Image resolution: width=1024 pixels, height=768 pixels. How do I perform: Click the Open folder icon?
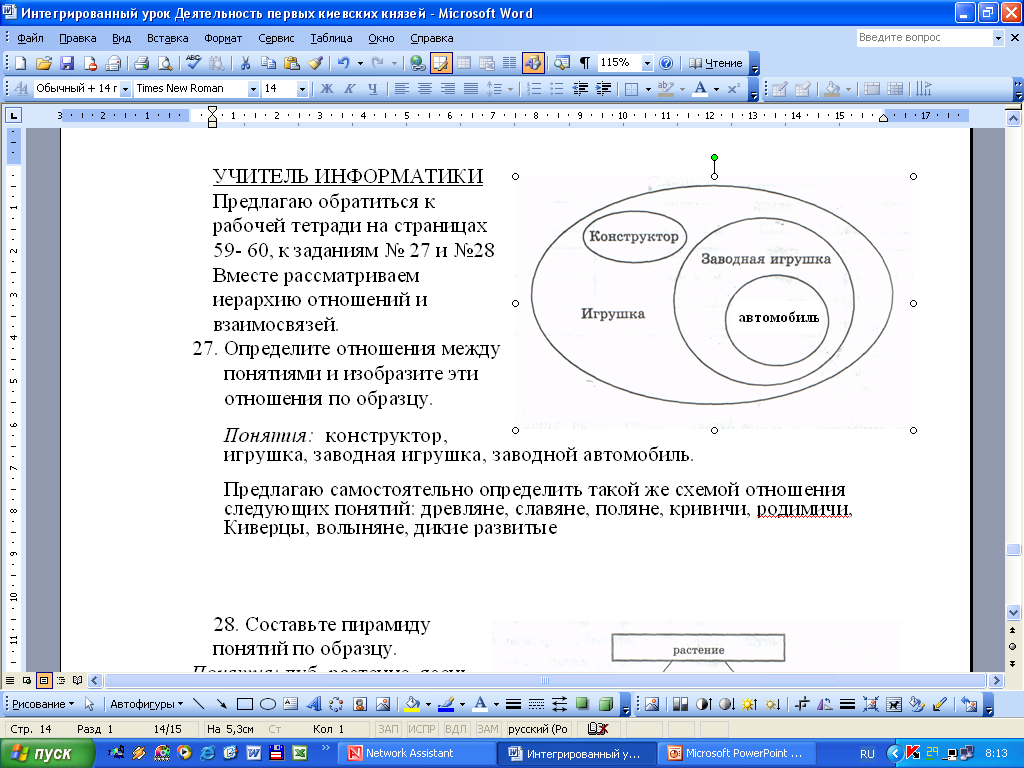tap(44, 63)
